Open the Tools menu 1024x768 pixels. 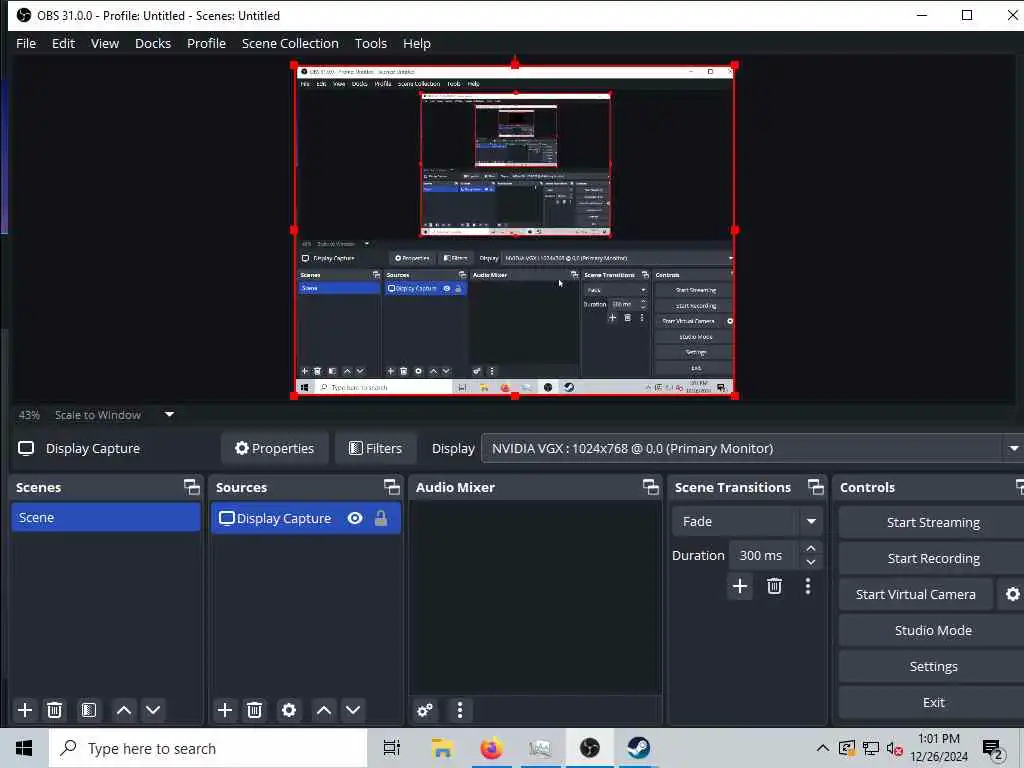click(370, 43)
